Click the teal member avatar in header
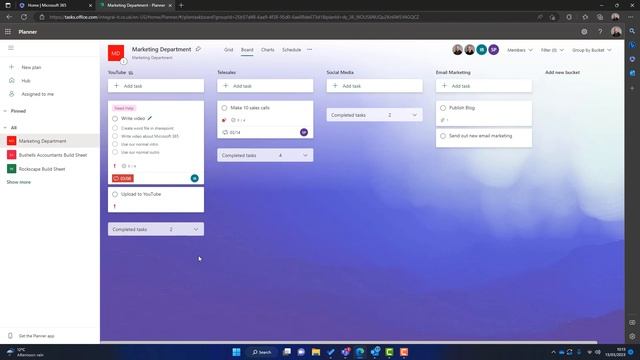640x360 pixels. (482, 50)
